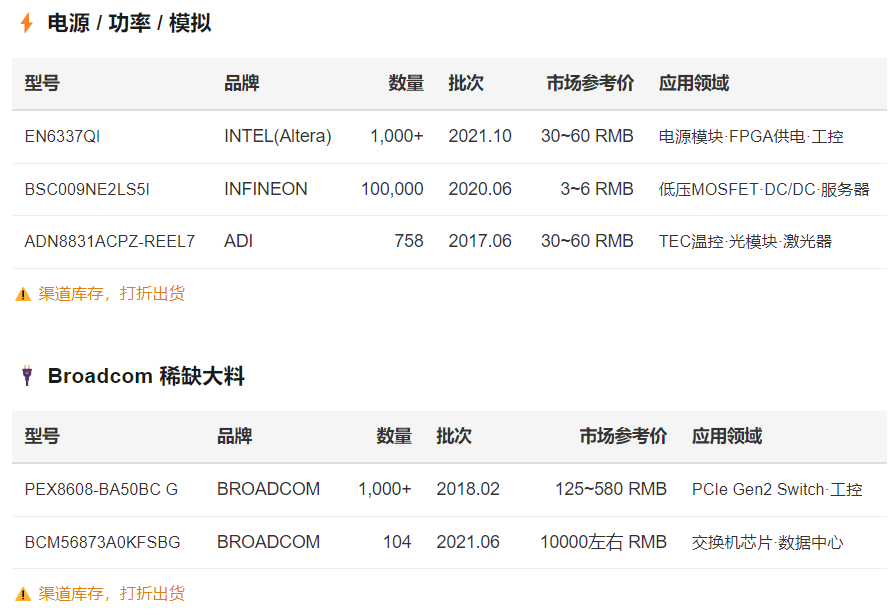The width and height of the screenshot is (891, 615).
Task: Select quantity 758
Action: 409,242
